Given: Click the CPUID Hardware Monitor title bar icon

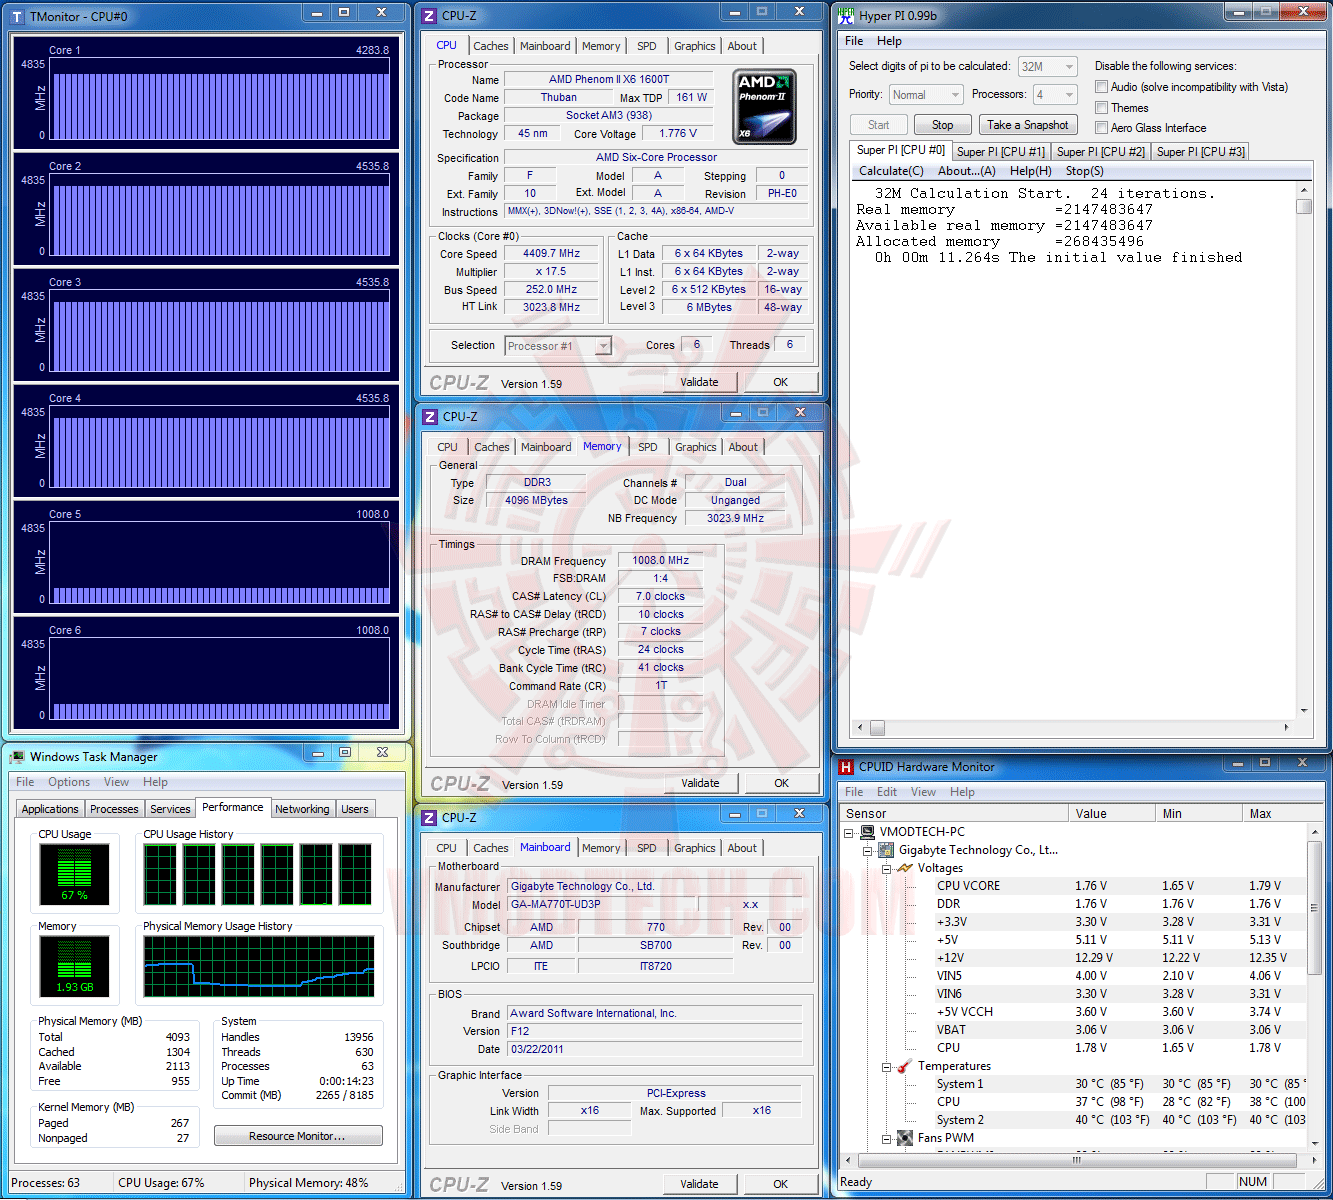Looking at the screenshot, I should coord(846,767).
